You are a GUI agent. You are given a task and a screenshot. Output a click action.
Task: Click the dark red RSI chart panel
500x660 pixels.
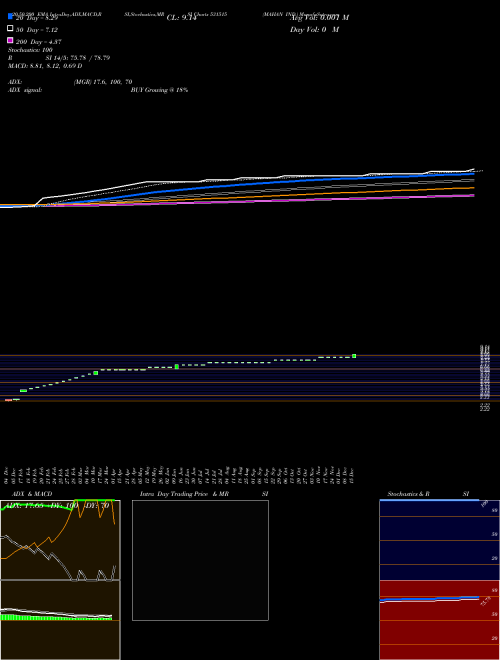[439, 620]
